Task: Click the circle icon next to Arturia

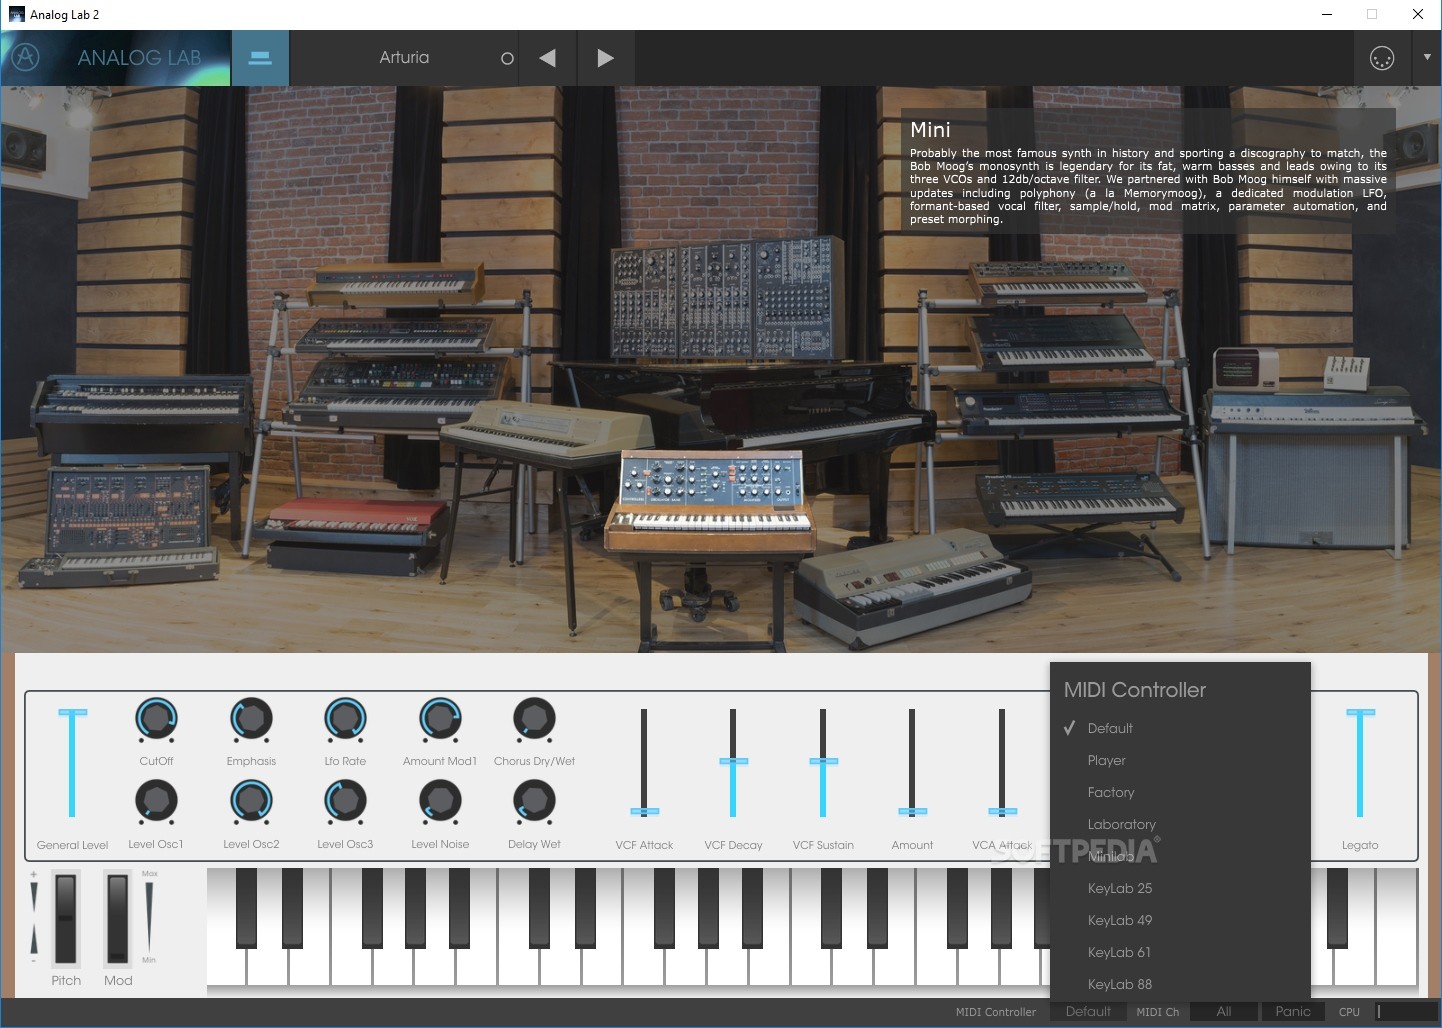Action: 507,58
